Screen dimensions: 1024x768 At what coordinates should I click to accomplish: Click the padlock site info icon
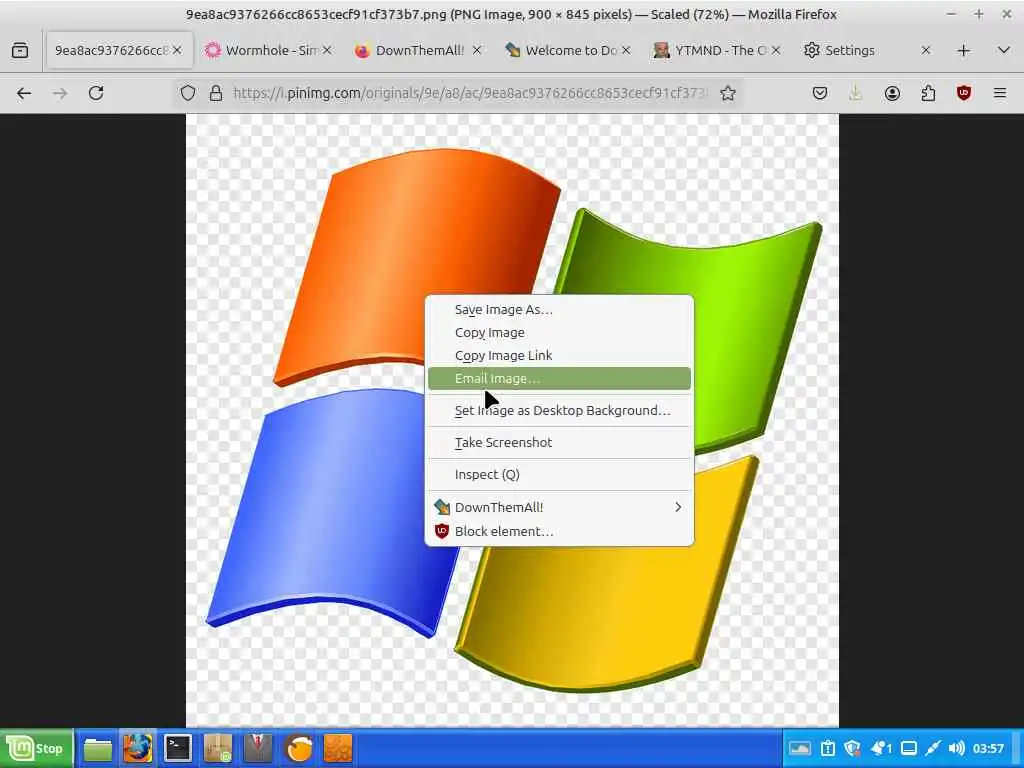tap(216, 93)
